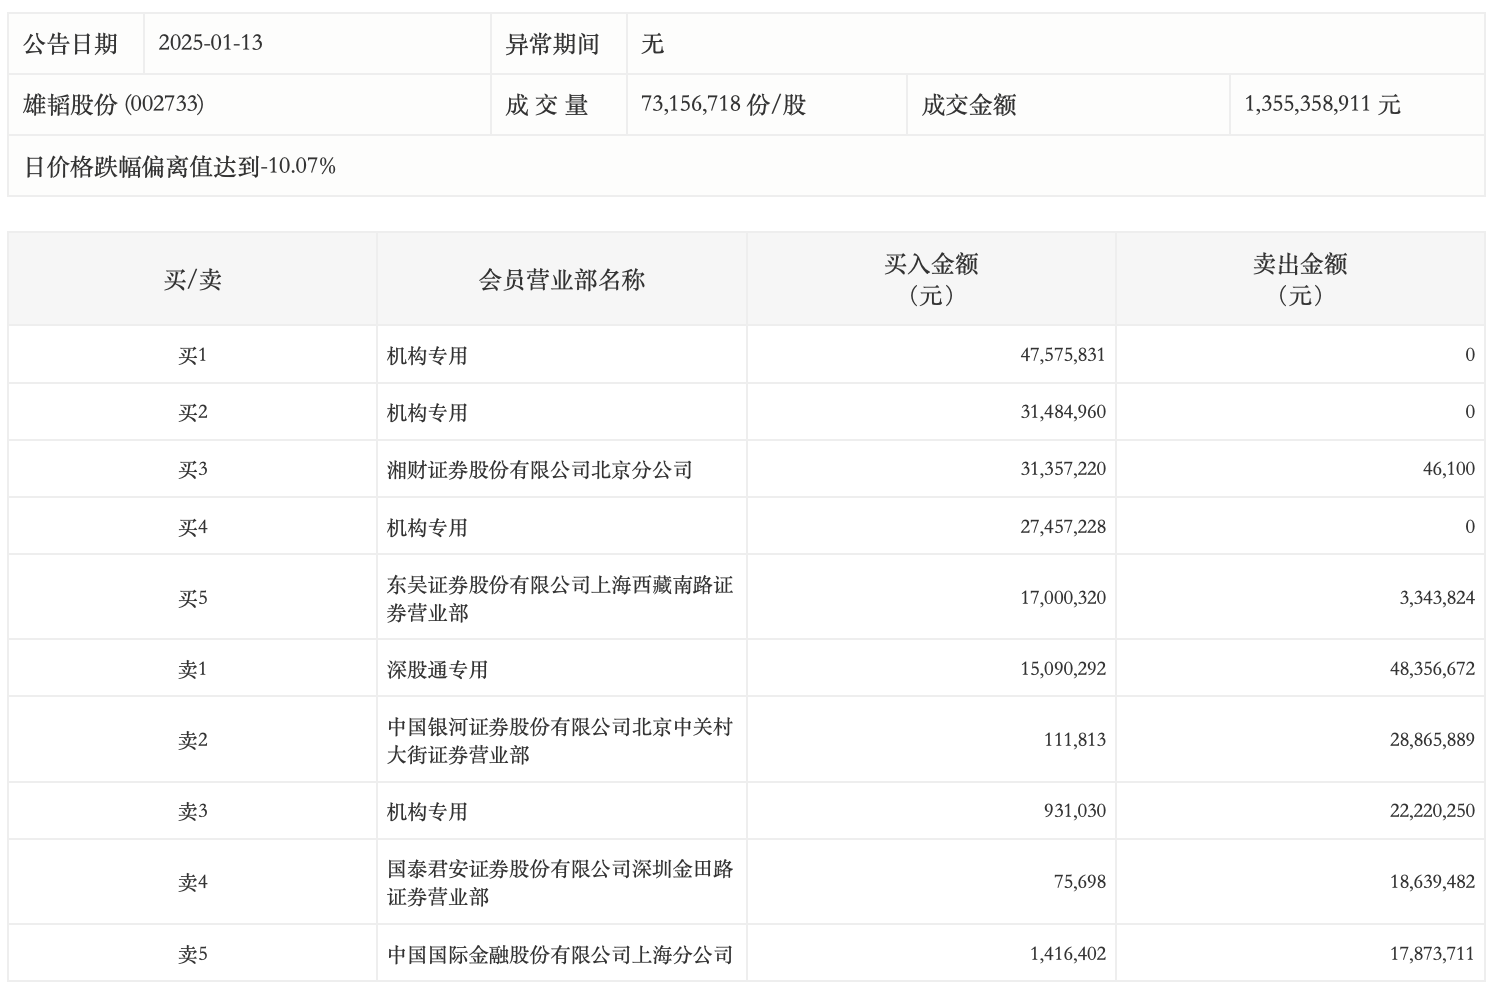Select the 深股通专用 seat entry
The width and height of the screenshot is (1500, 1000).
tap(437, 669)
